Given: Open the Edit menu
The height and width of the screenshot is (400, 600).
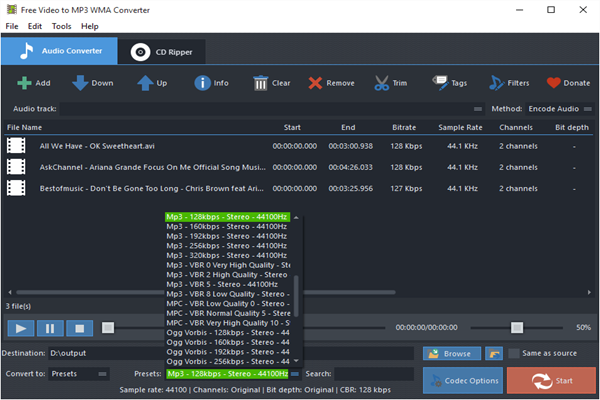Looking at the screenshot, I should 35,26.
